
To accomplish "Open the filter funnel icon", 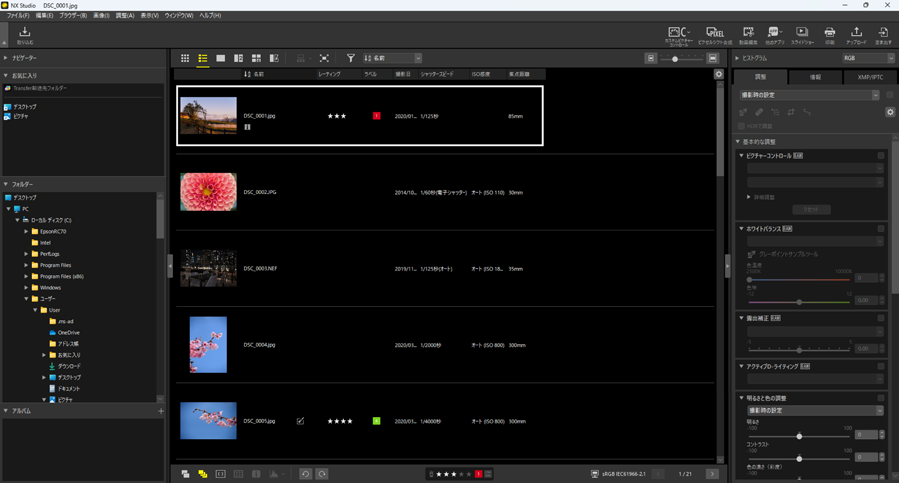I will coord(350,59).
